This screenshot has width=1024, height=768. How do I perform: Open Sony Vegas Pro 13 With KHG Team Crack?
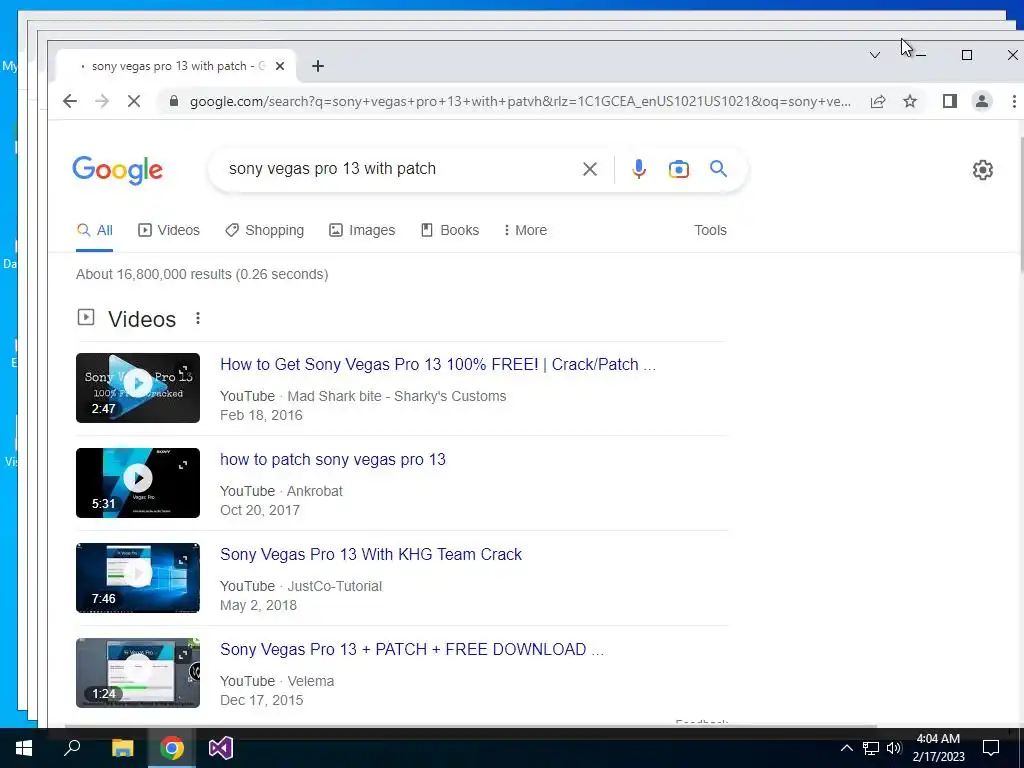[371, 554]
